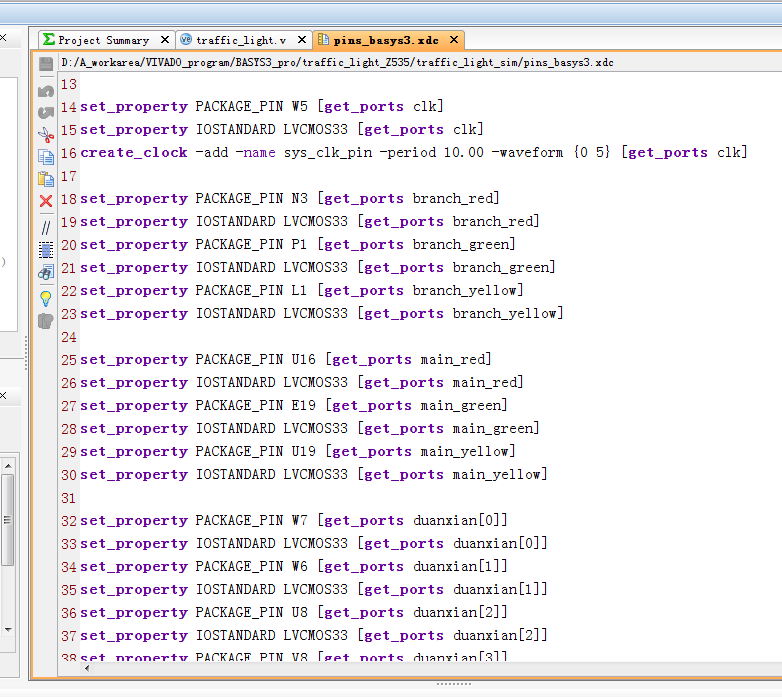Close the pins_basys3.xdc tab
Image resolution: width=782 pixels, height=697 pixels.
[453, 40]
